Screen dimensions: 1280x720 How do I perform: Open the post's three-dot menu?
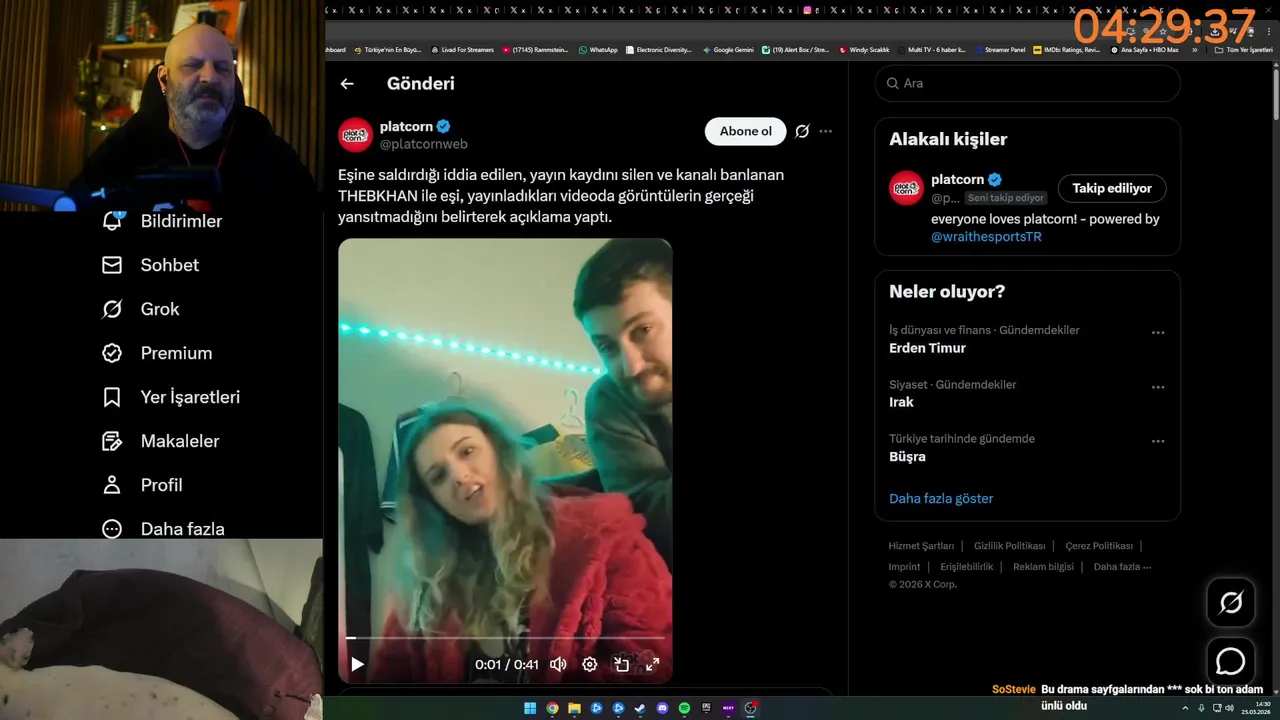coord(825,131)
